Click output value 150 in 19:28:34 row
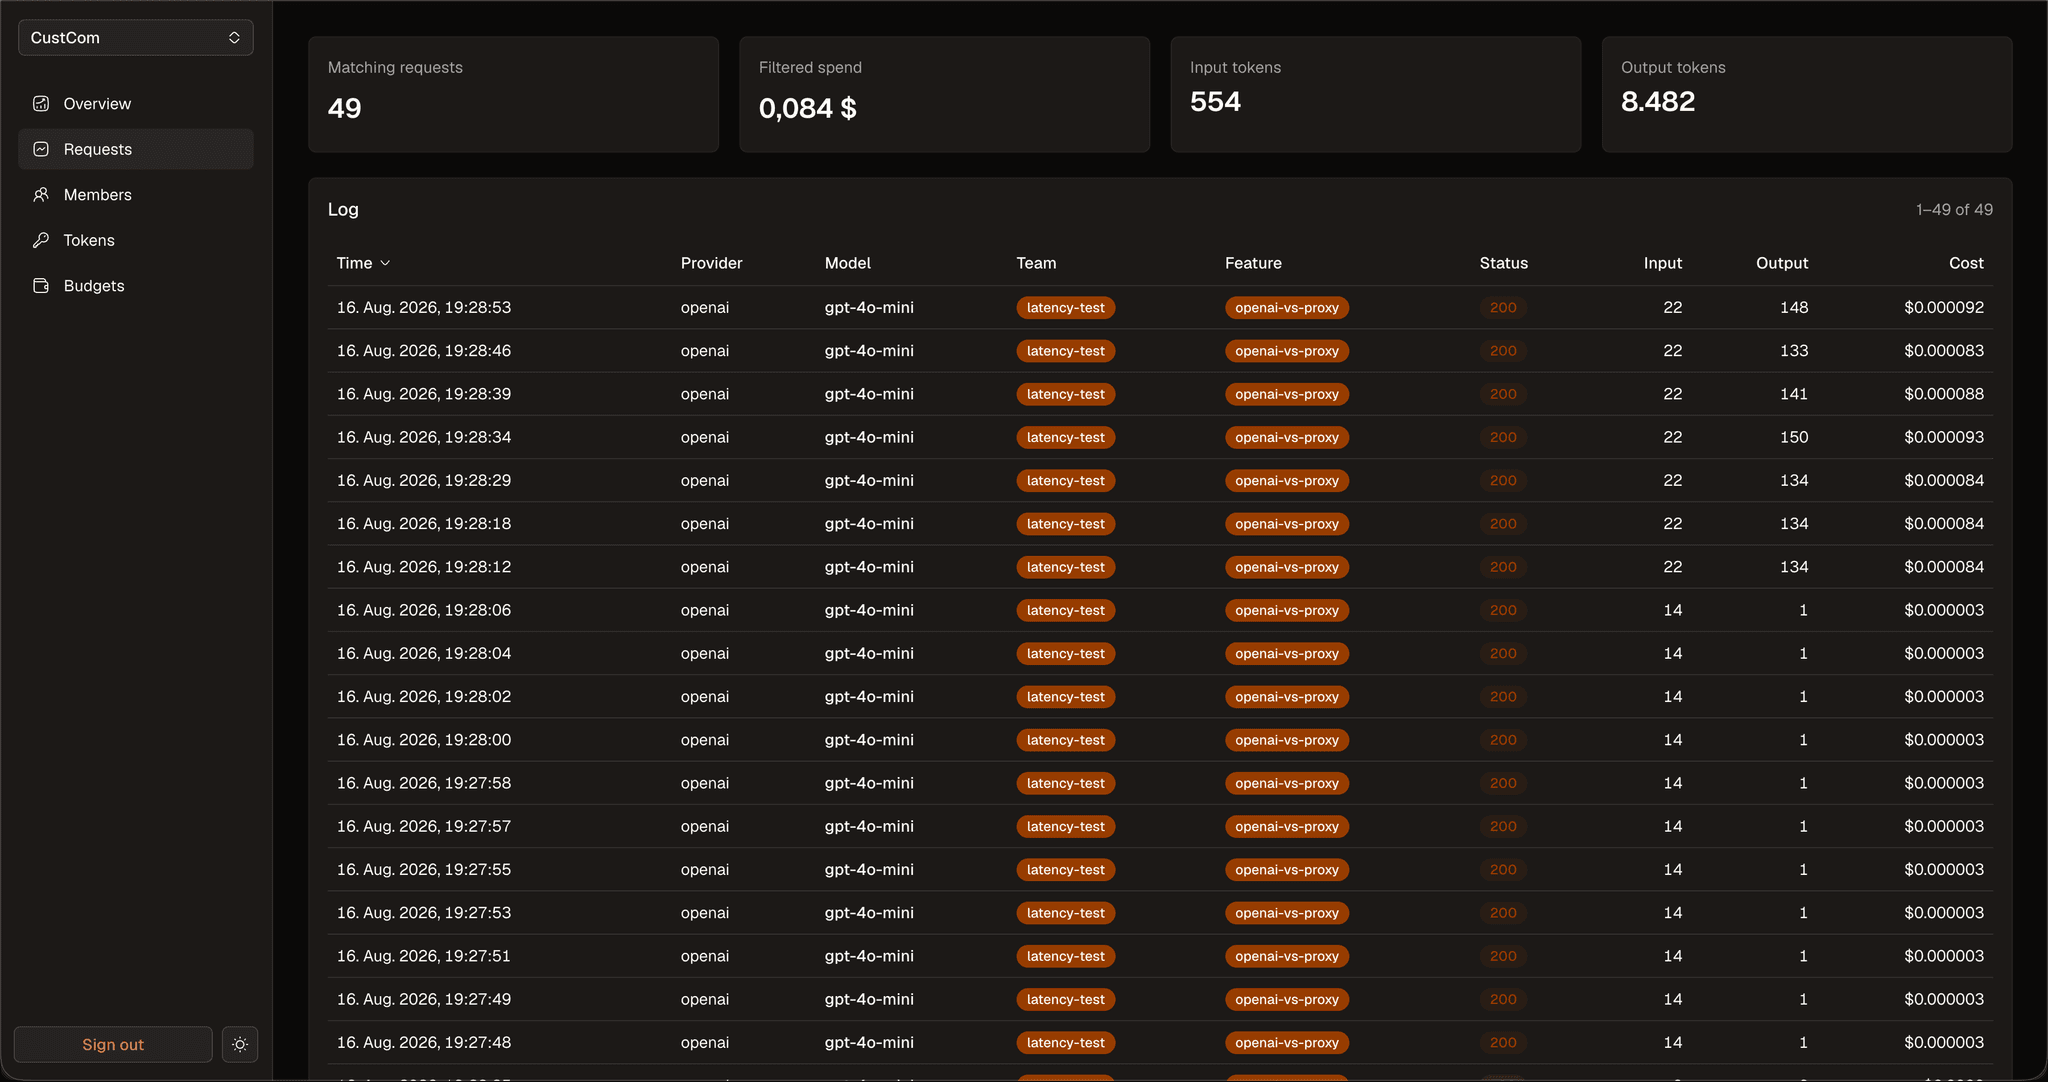The image size is (2048, 1082). [1794, 437]
